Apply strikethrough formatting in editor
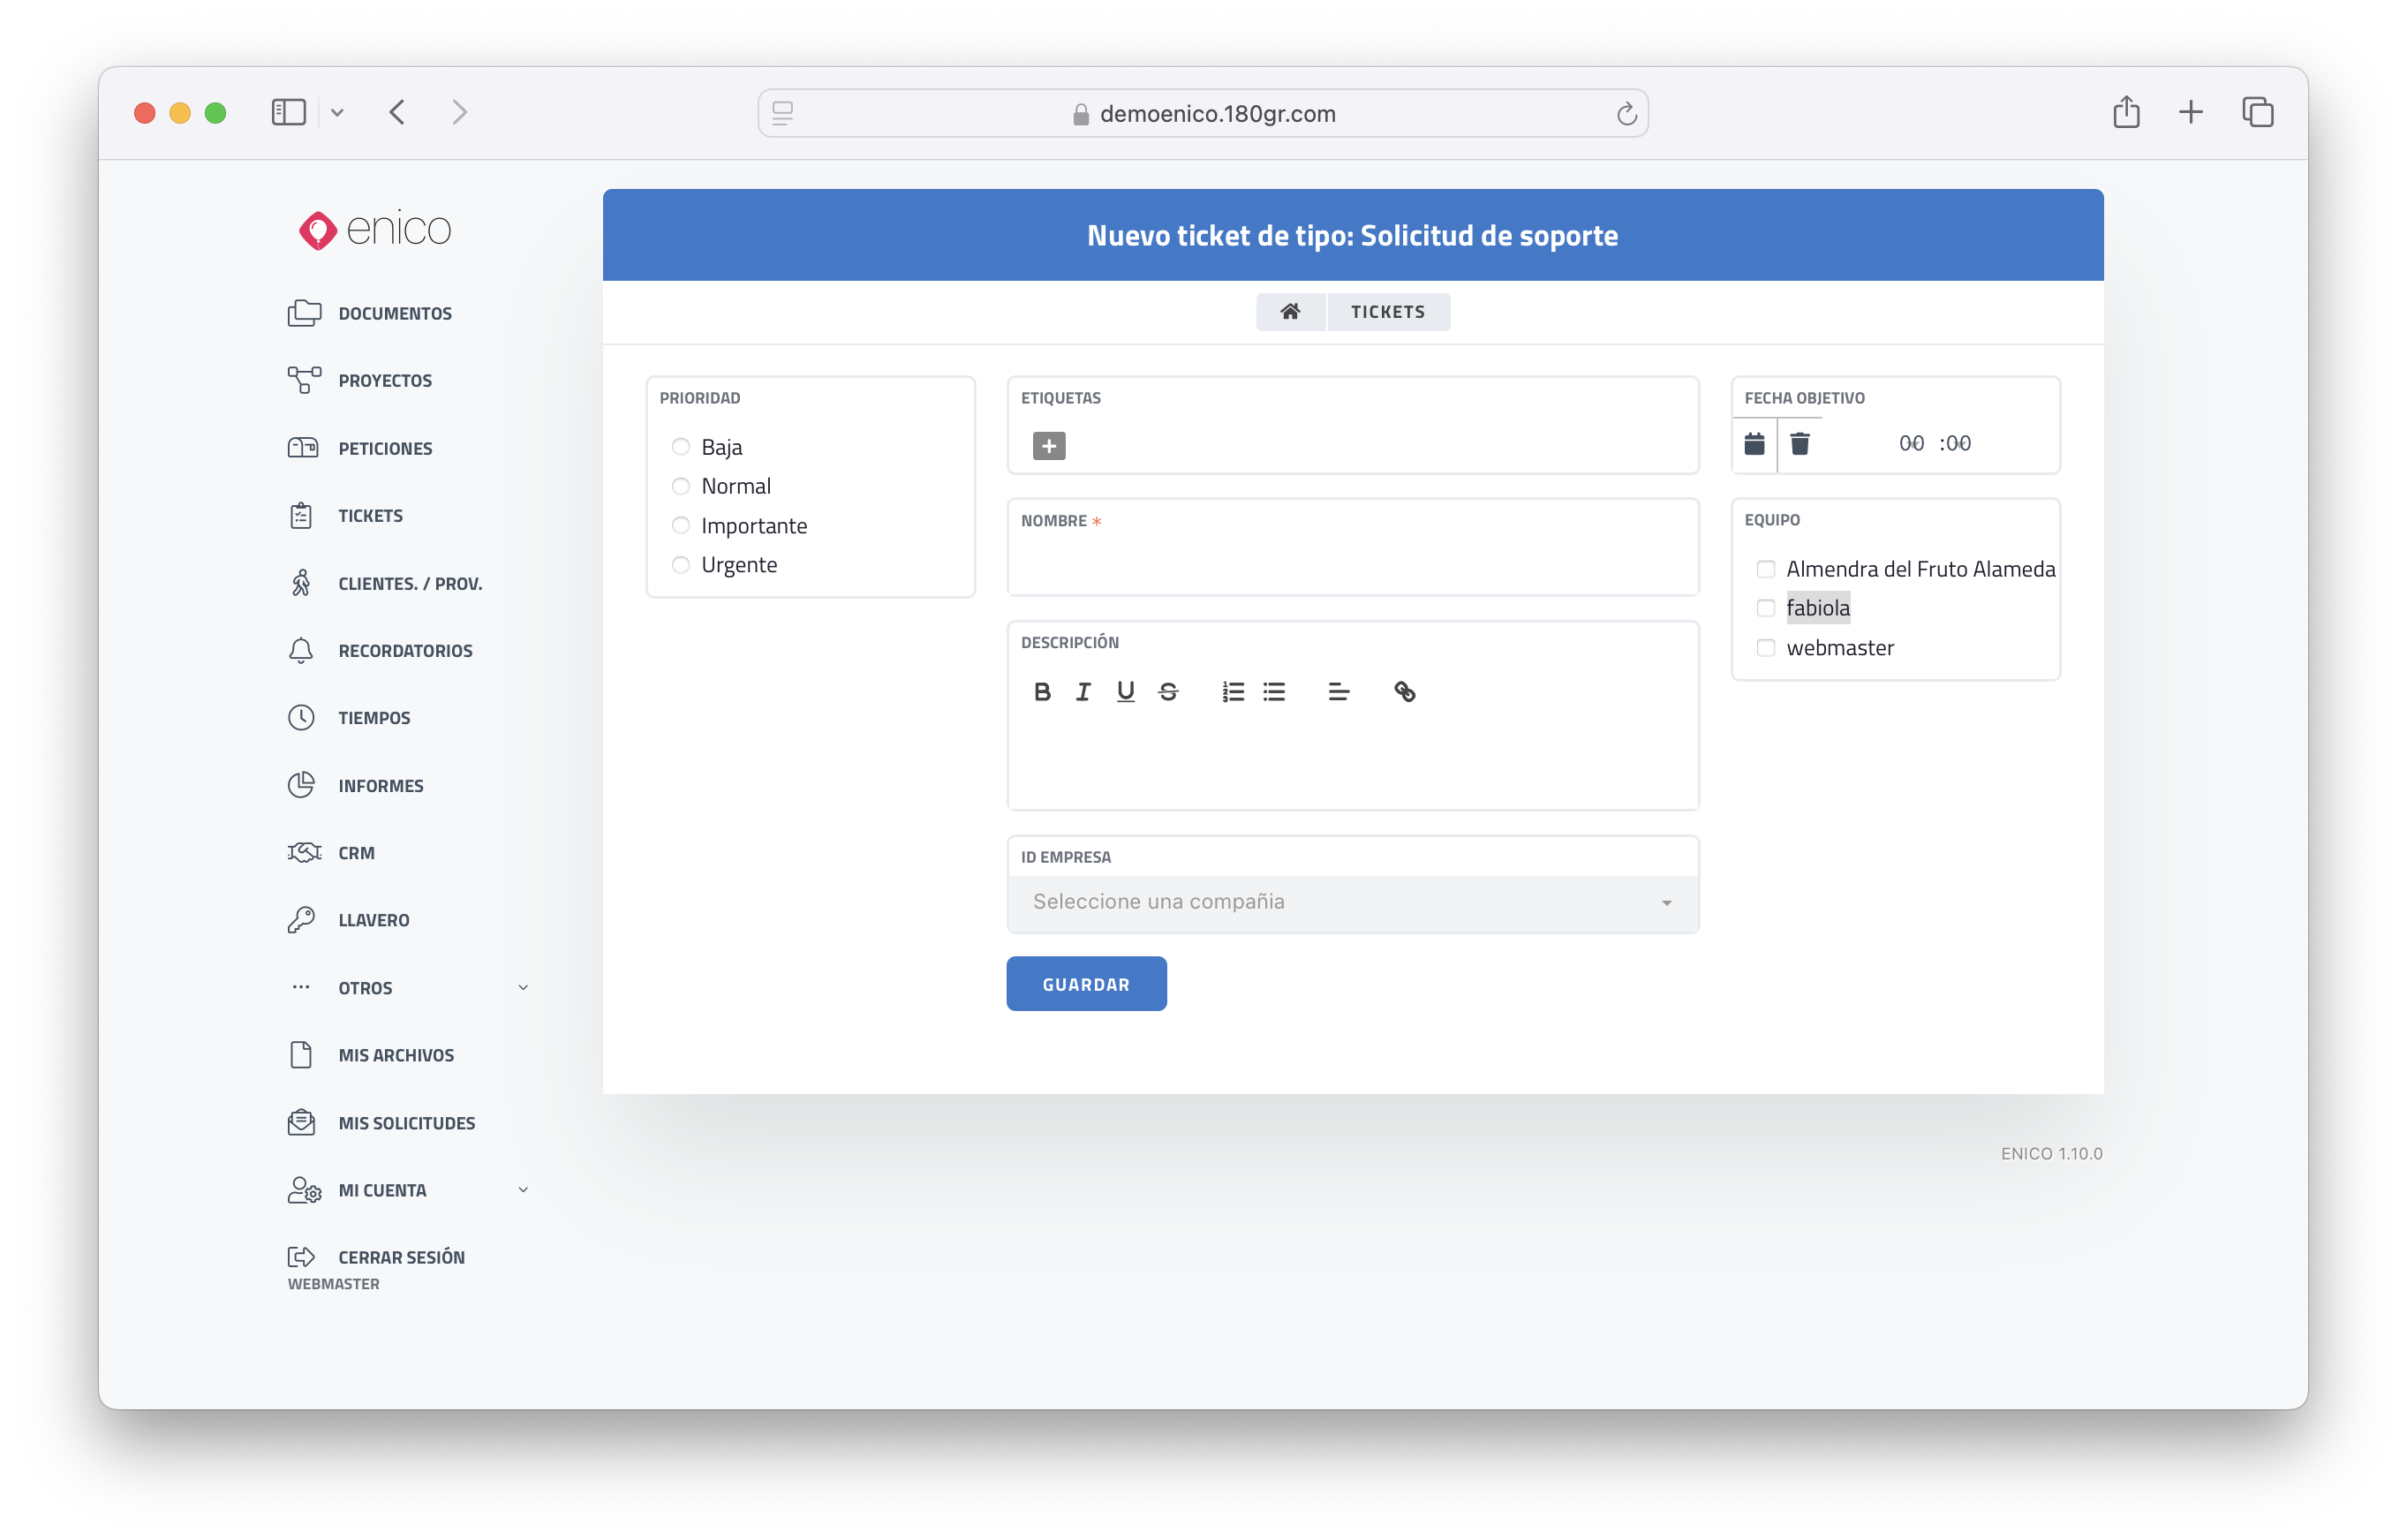2407x1540 pixels. [1168, 691]
